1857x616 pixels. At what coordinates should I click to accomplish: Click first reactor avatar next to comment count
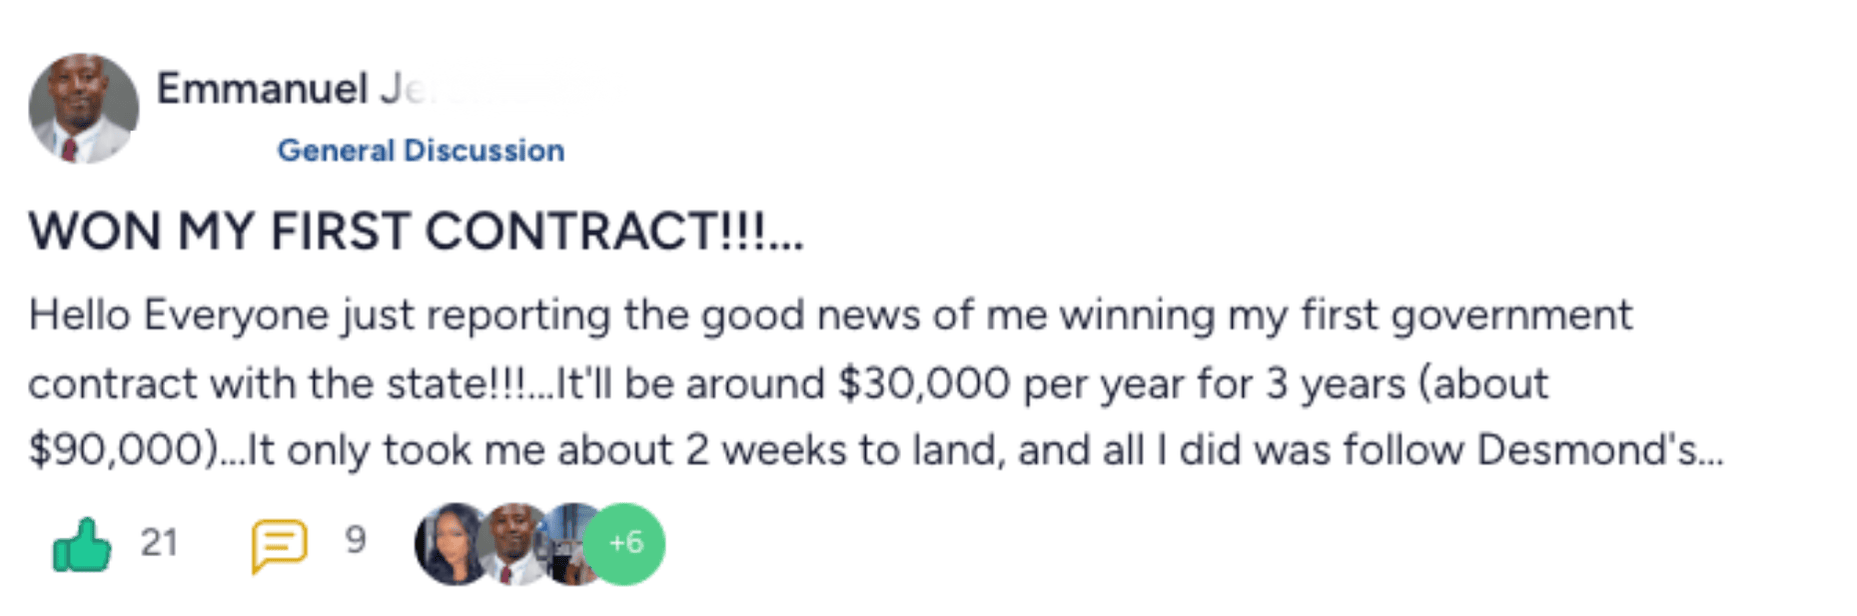click(448, 543)
